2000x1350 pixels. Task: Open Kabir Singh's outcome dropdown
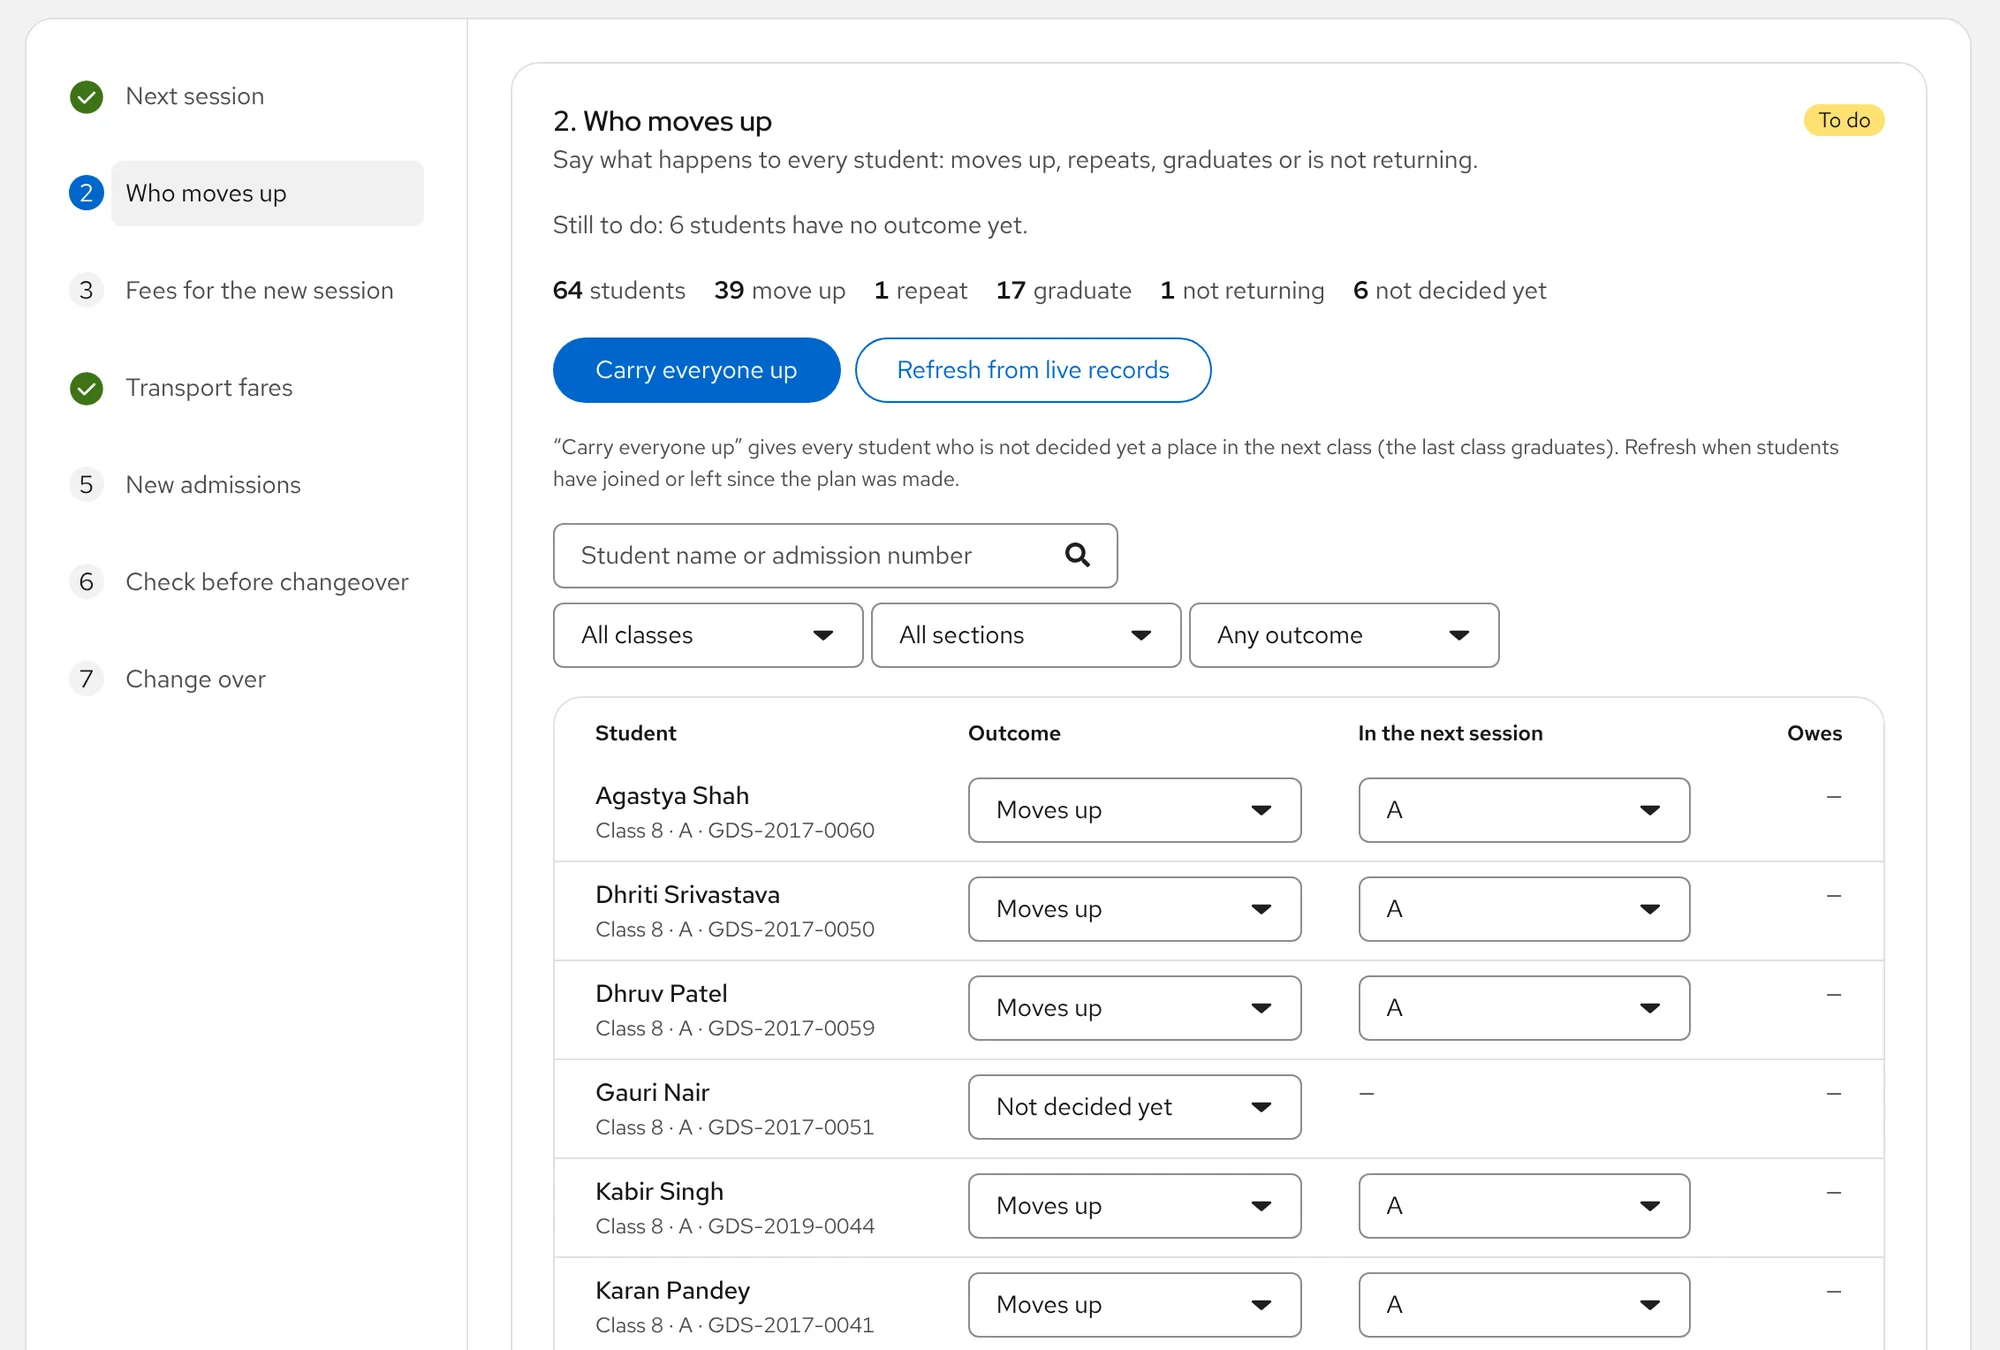[x=1134, y=1206]
